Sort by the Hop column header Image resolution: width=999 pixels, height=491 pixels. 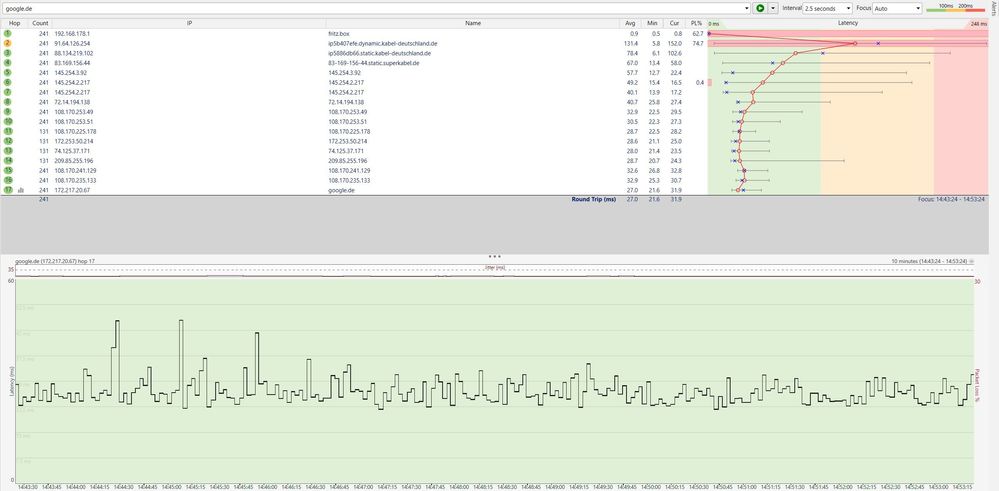[x=15, y=23]
